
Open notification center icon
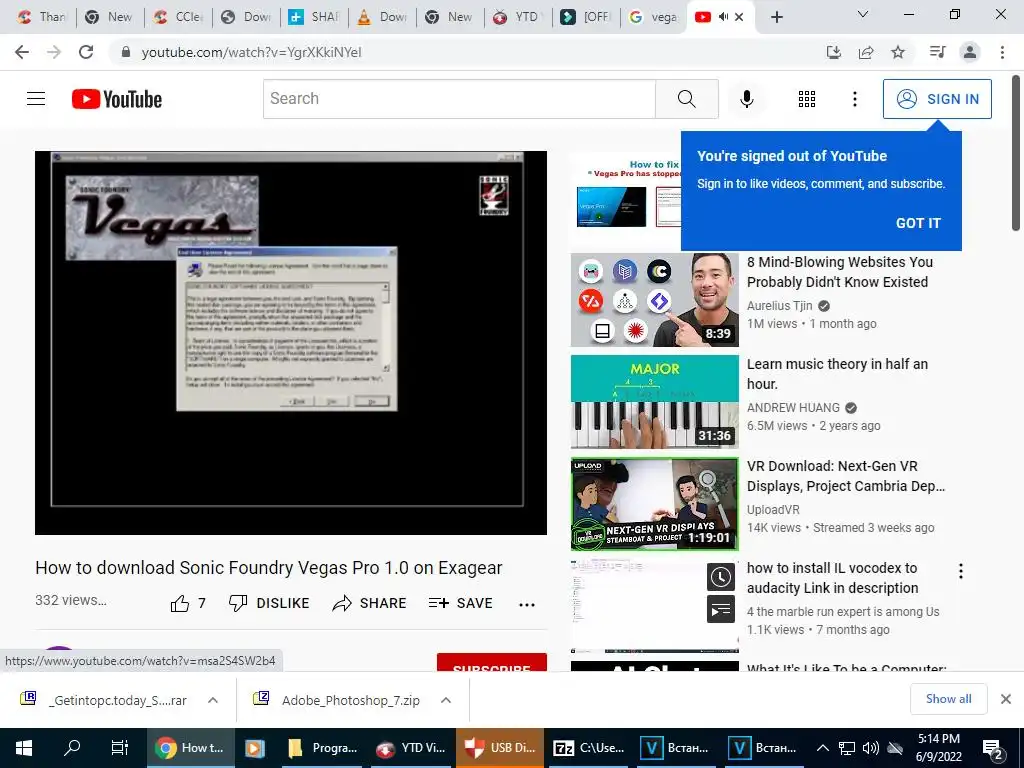[993, 748]
